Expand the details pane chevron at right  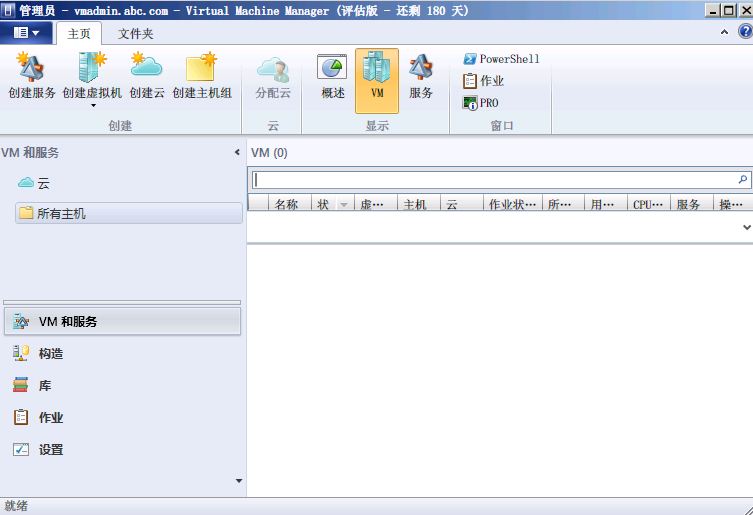(747, 227)
